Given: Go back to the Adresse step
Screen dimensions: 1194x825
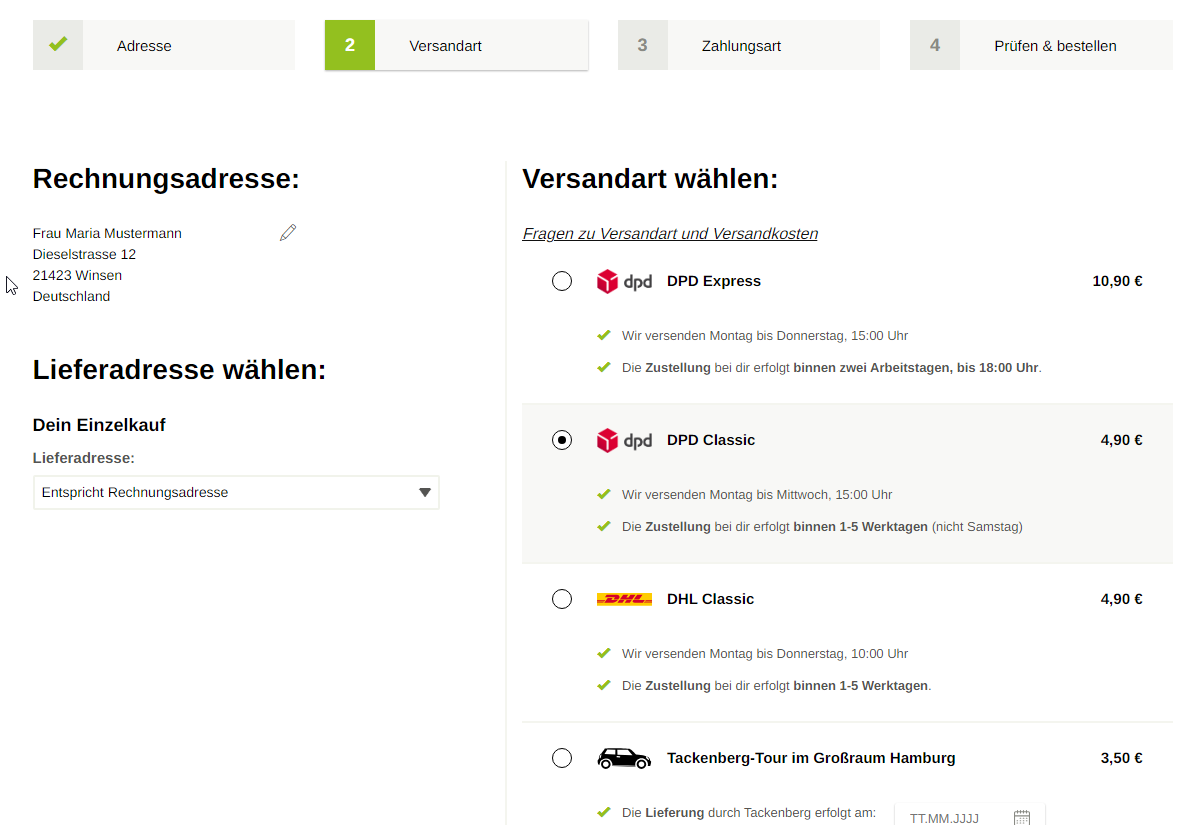Looking at the screenshot, I should point(164,45).
